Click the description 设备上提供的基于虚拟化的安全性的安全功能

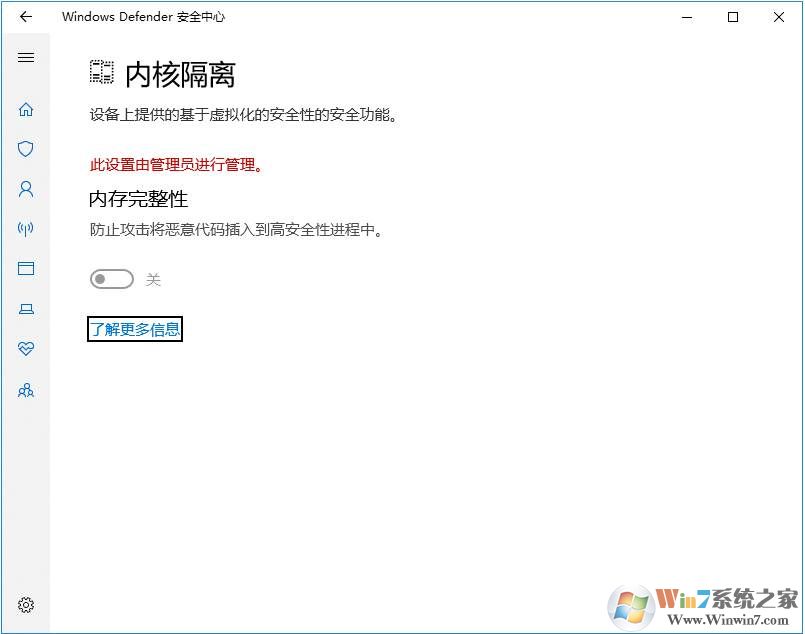(243, 114)
